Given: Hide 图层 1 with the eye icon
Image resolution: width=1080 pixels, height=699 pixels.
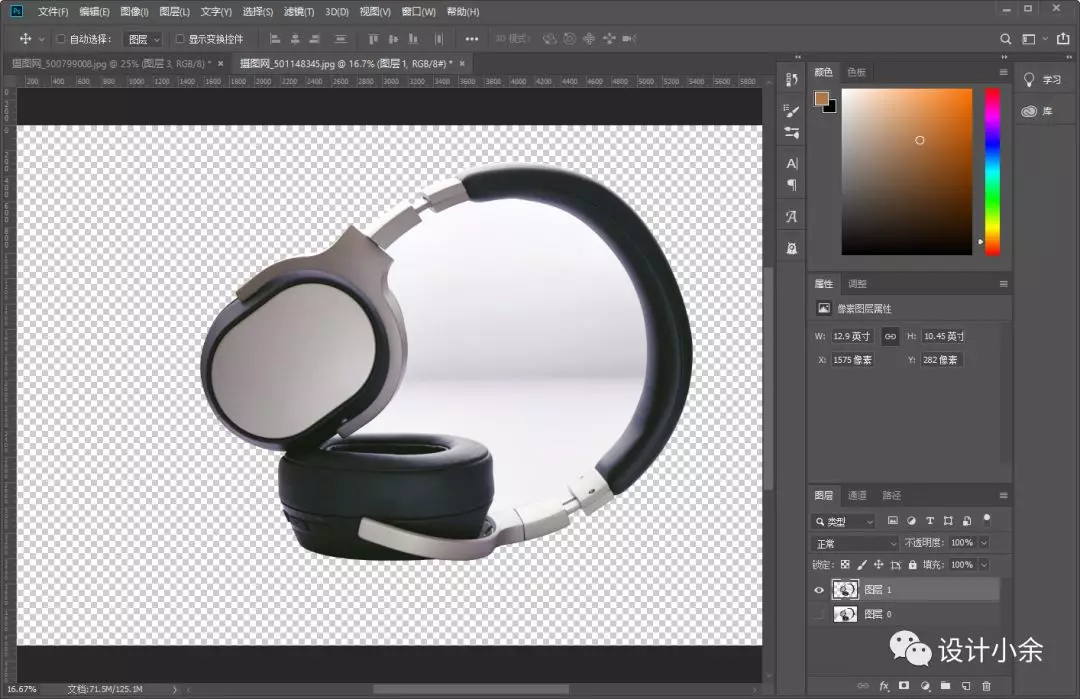Looking at the screenshot, I should pyautogui.click(x=819, y=590).
